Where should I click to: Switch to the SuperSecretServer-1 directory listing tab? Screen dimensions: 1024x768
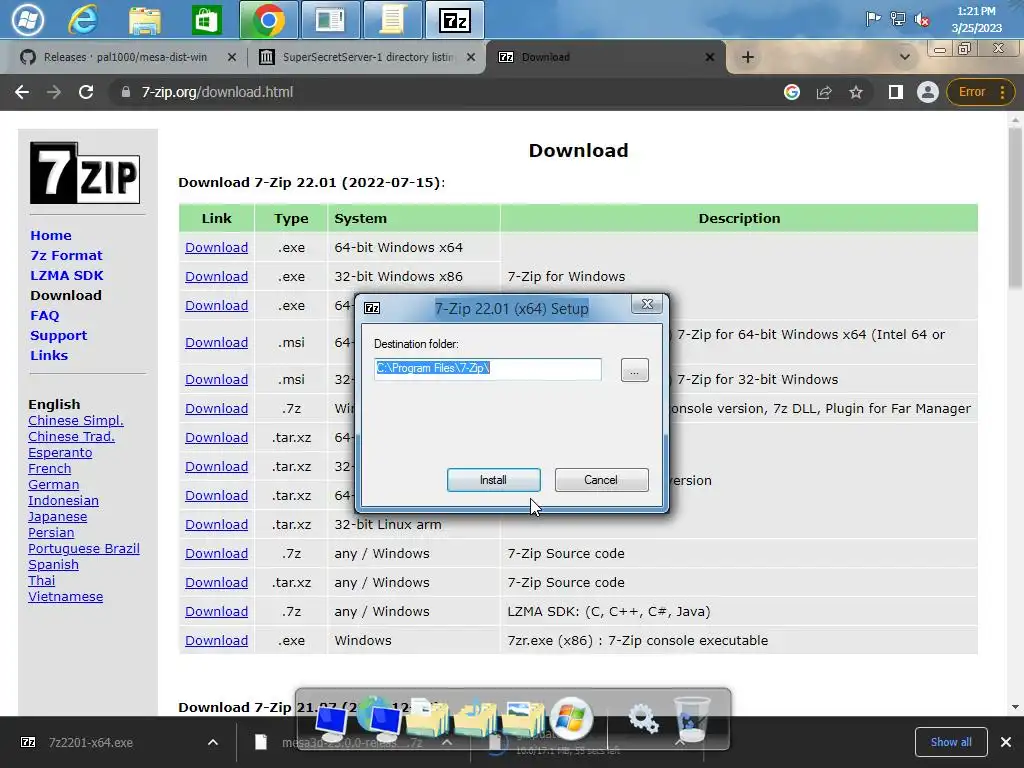coord(366,57)
